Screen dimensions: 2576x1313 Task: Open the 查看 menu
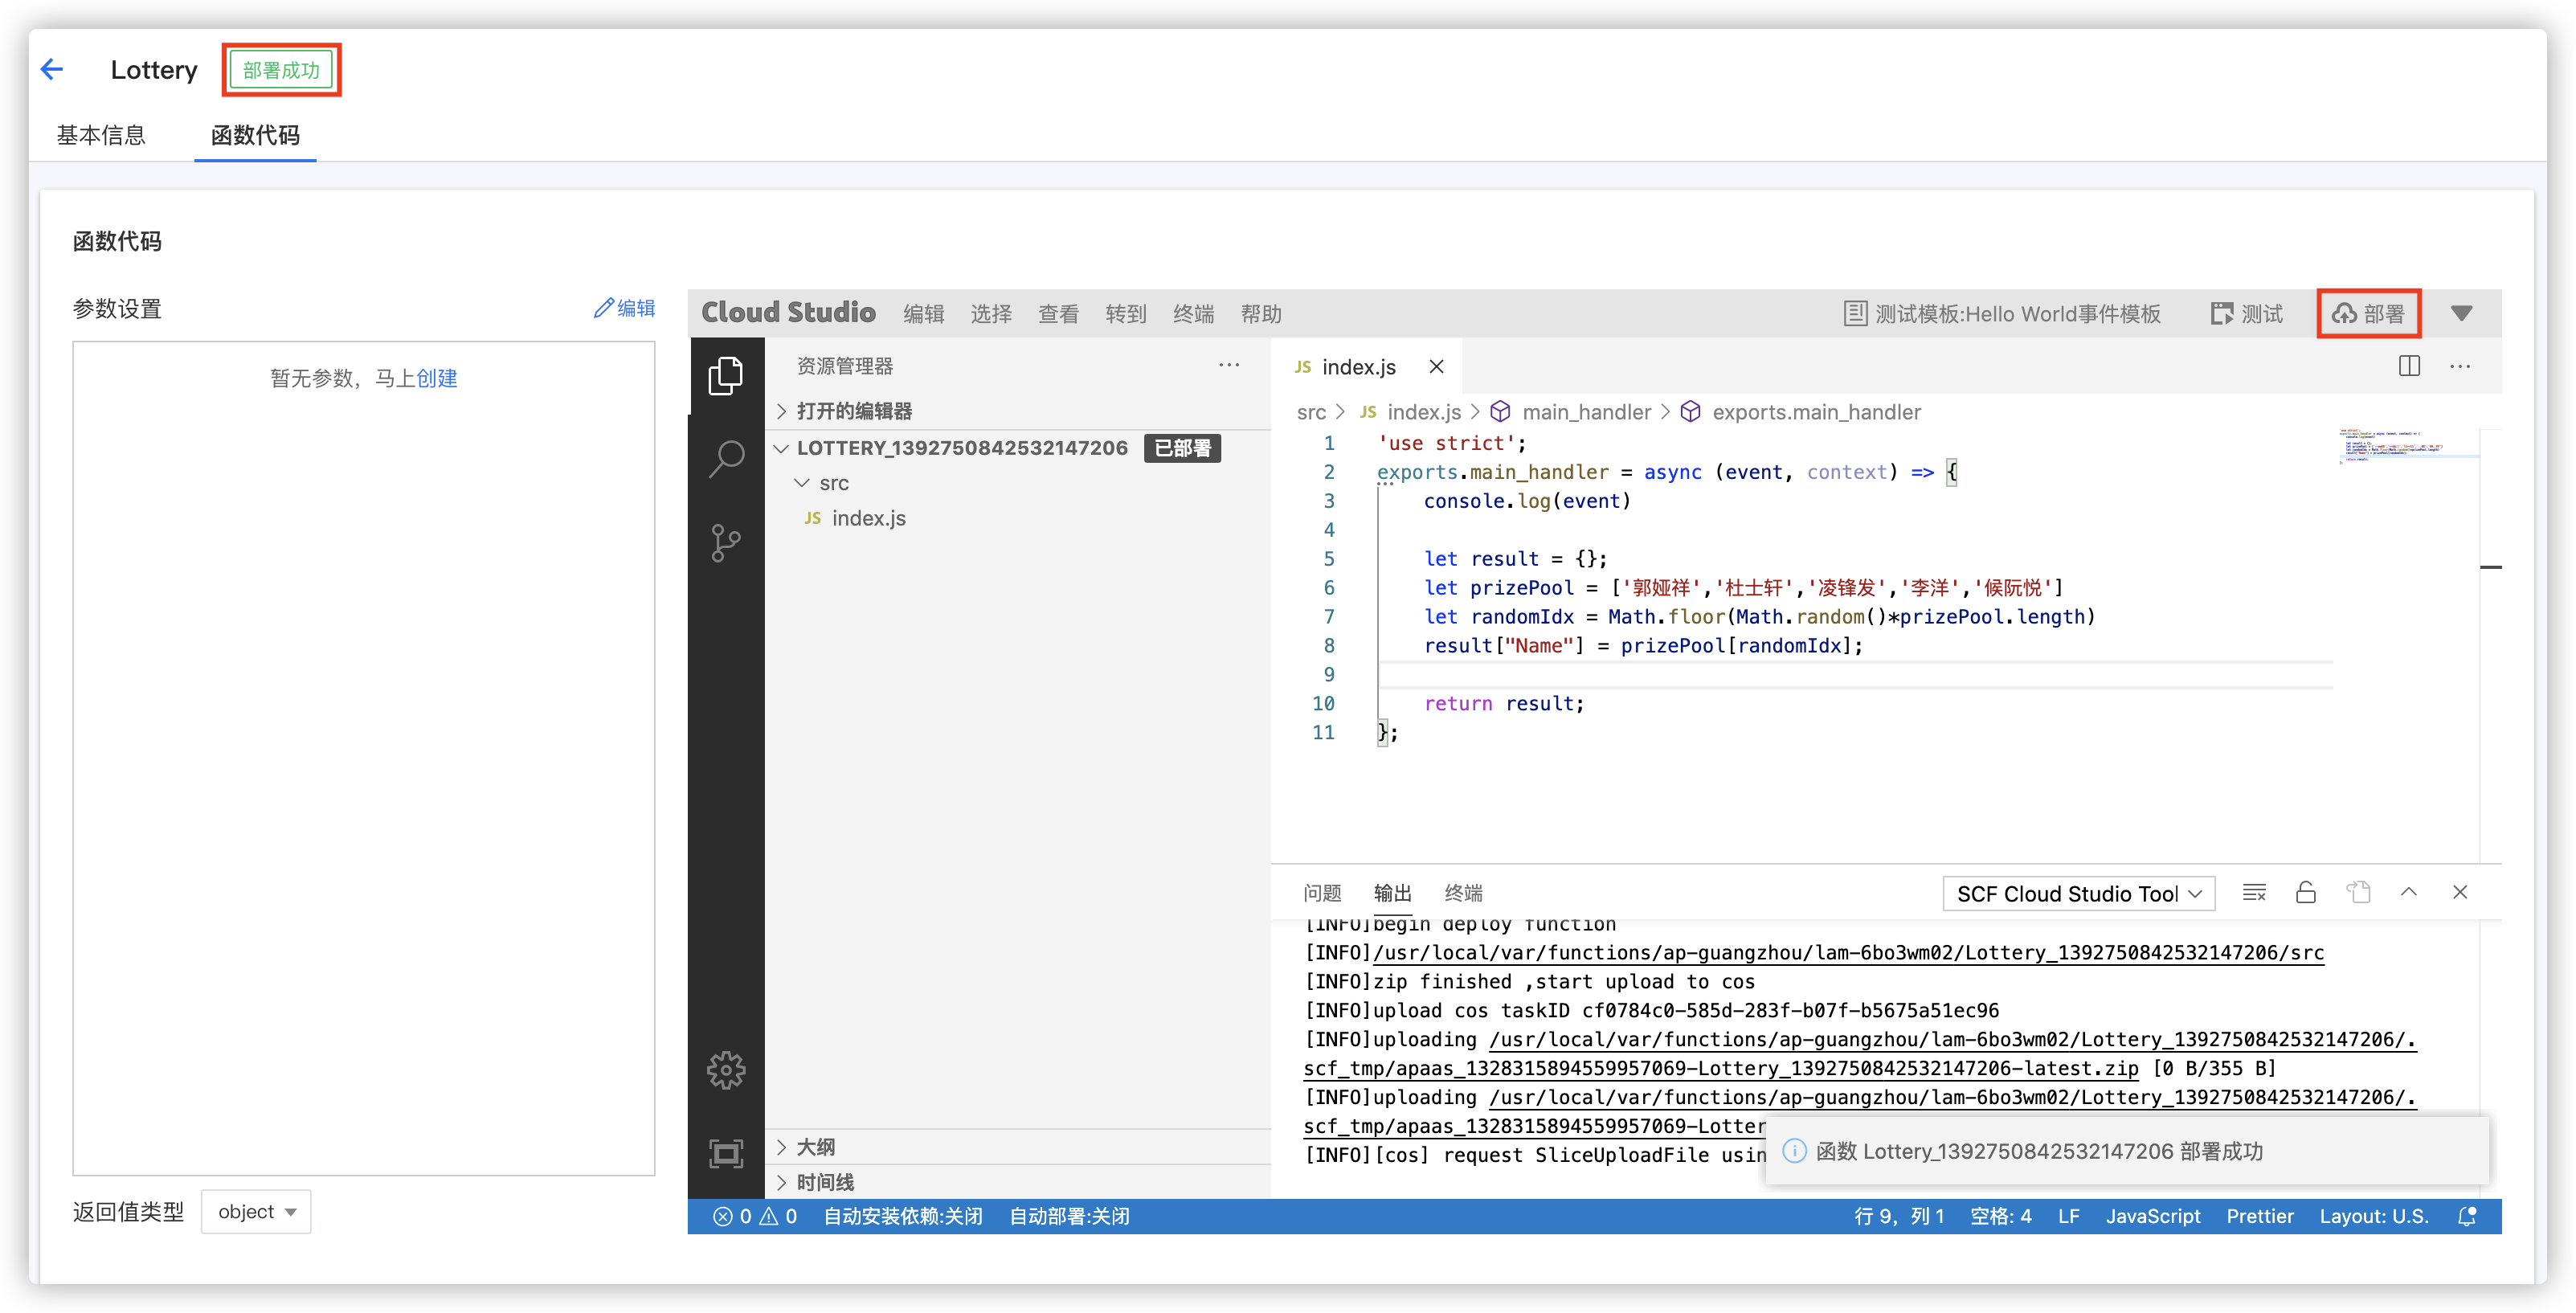click(1058, 314)
